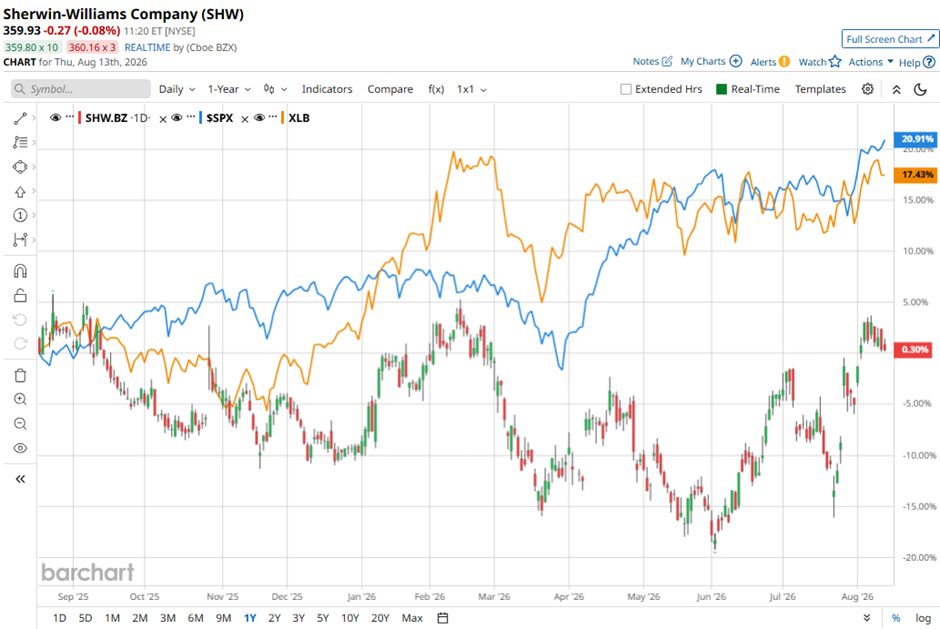Click the blue $SPX color bar
This screenshot has width=940, height=629.
point(201,118)
